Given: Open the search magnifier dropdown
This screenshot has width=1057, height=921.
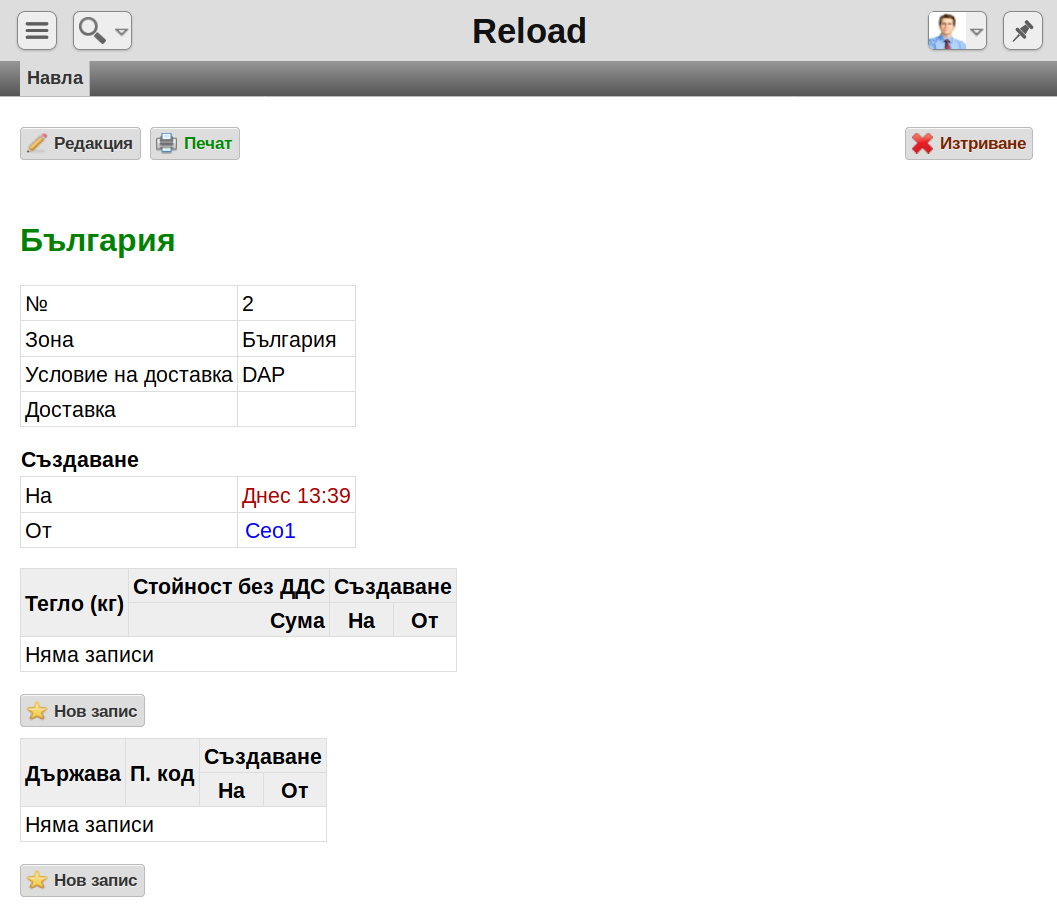Looking at the screenshot, I should pyautogui.click(x=102, y=31).
